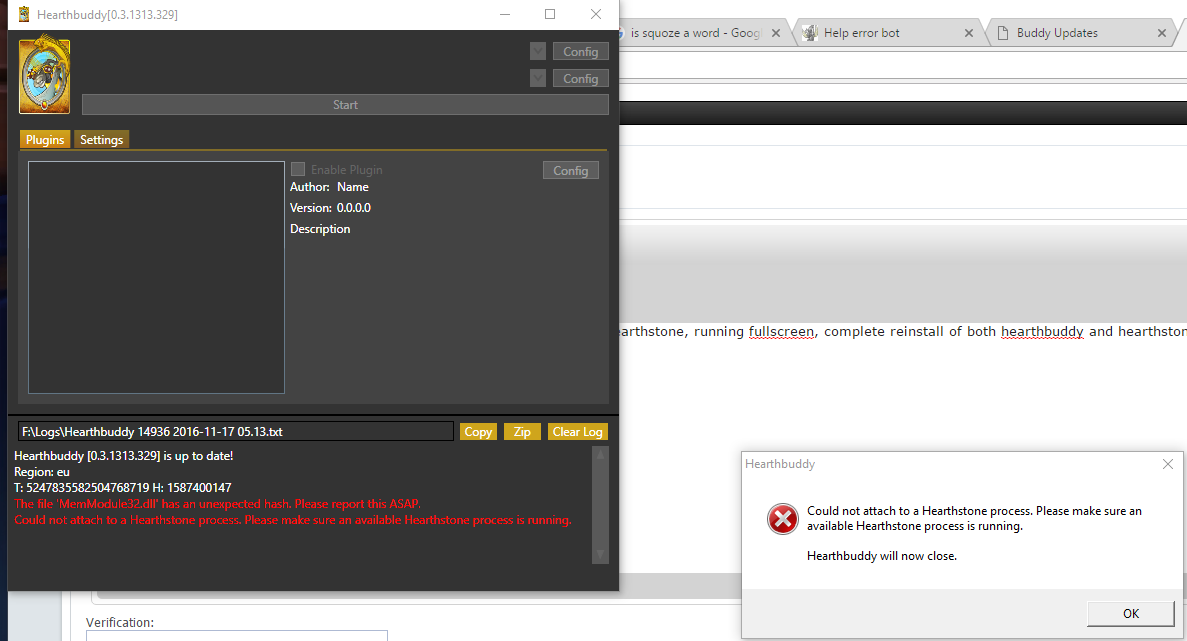Screen dimensions: 1187x641
Task: Switch to the Settings tab
Action: [101, 140]
